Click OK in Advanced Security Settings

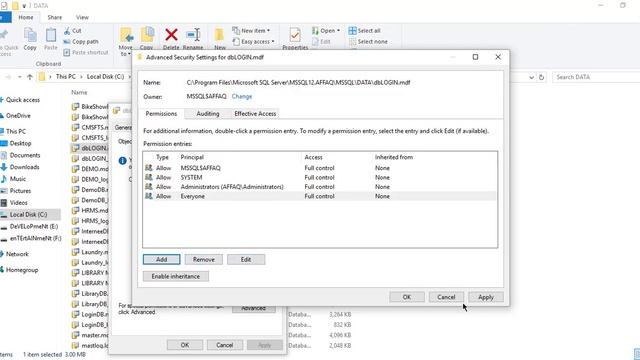407,297
